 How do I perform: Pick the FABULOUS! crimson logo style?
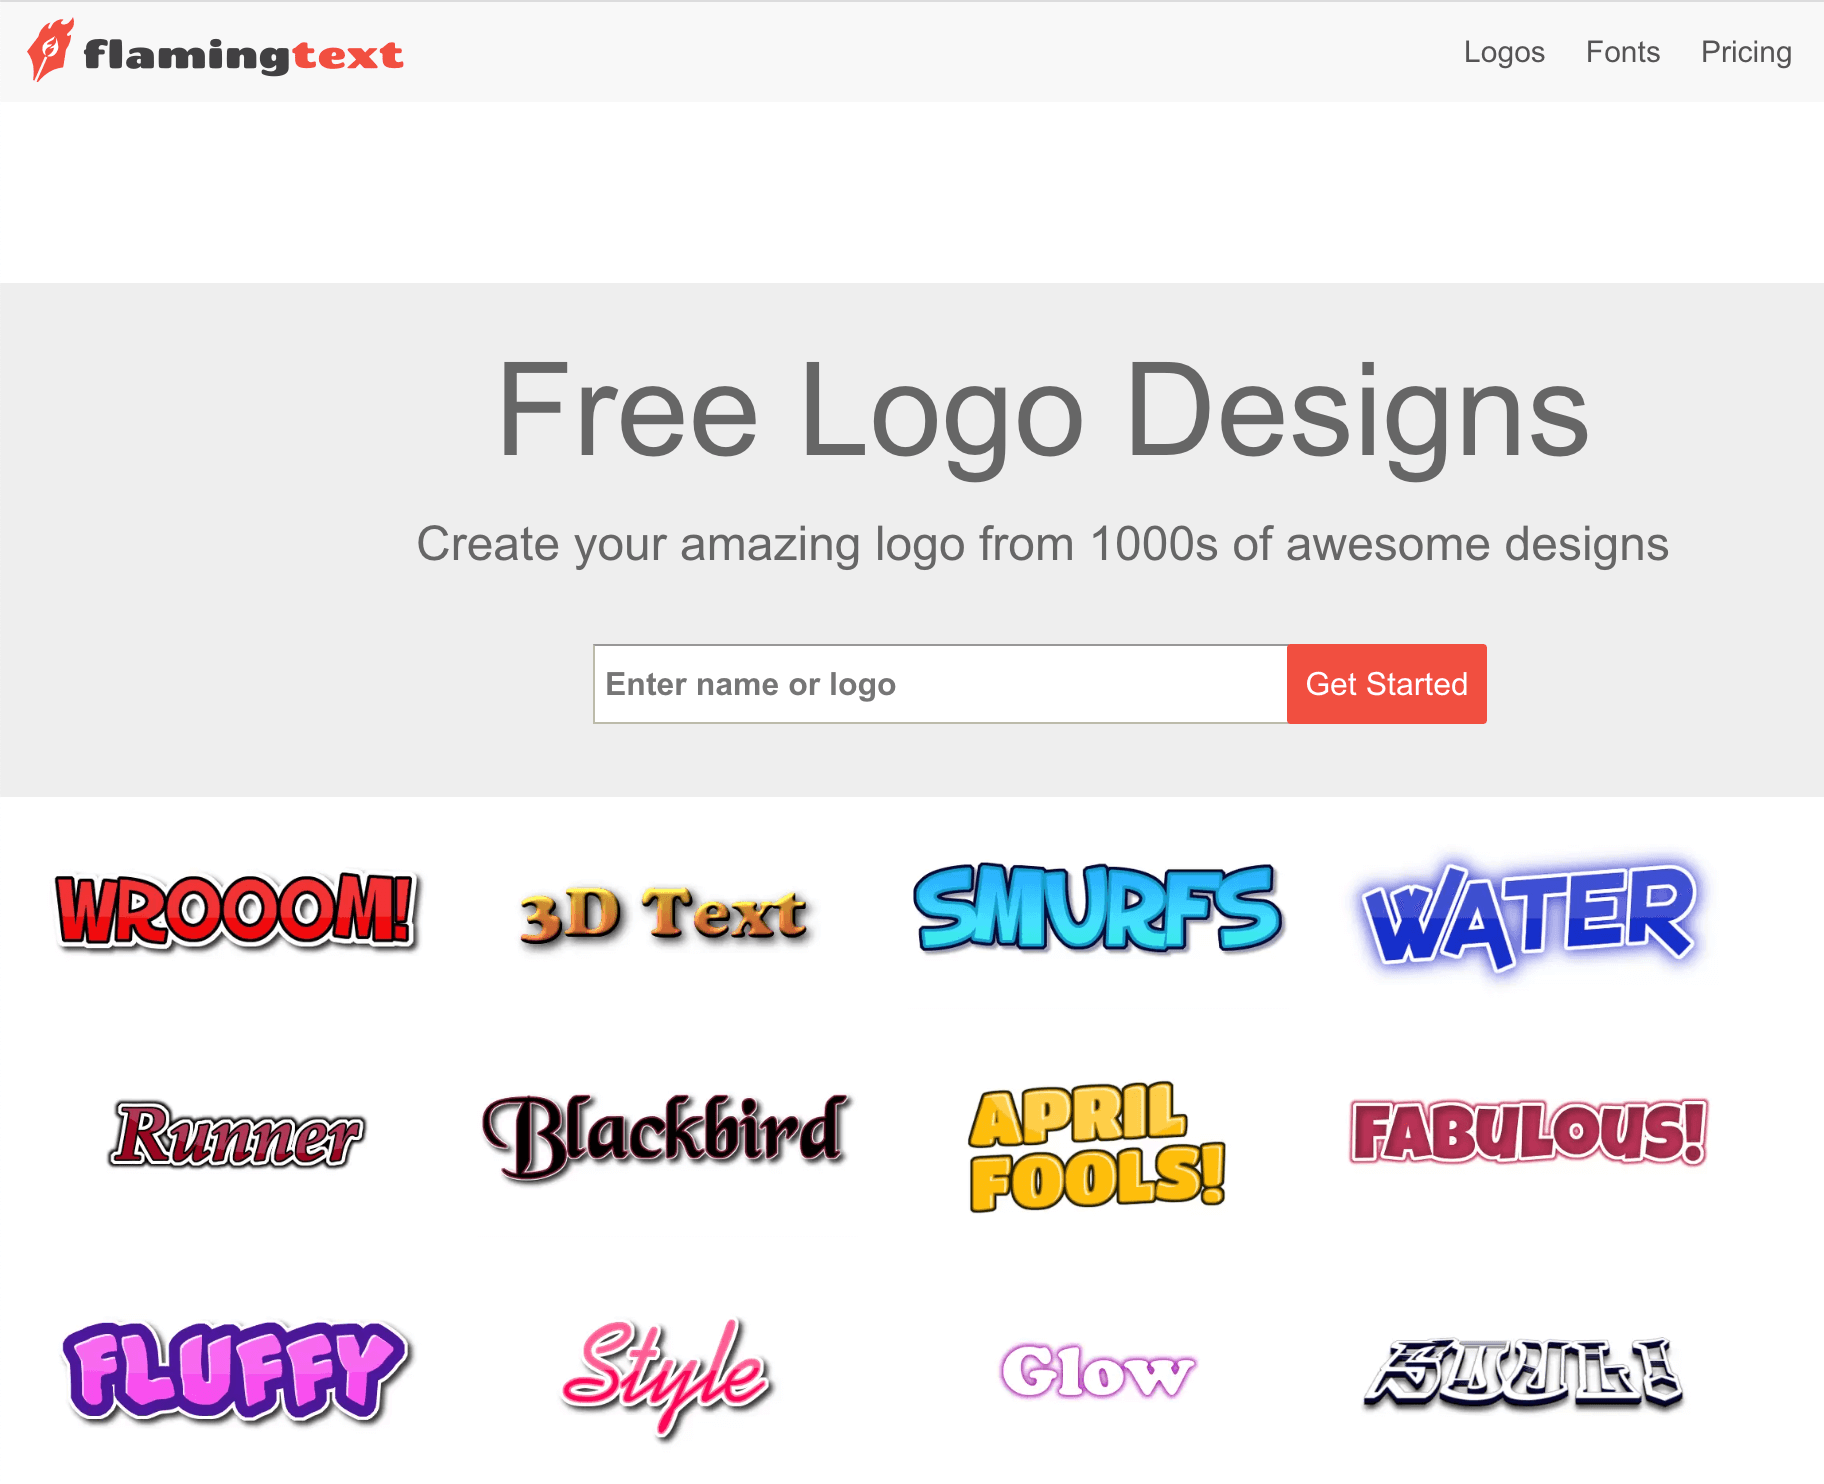pos(1528,1132)
